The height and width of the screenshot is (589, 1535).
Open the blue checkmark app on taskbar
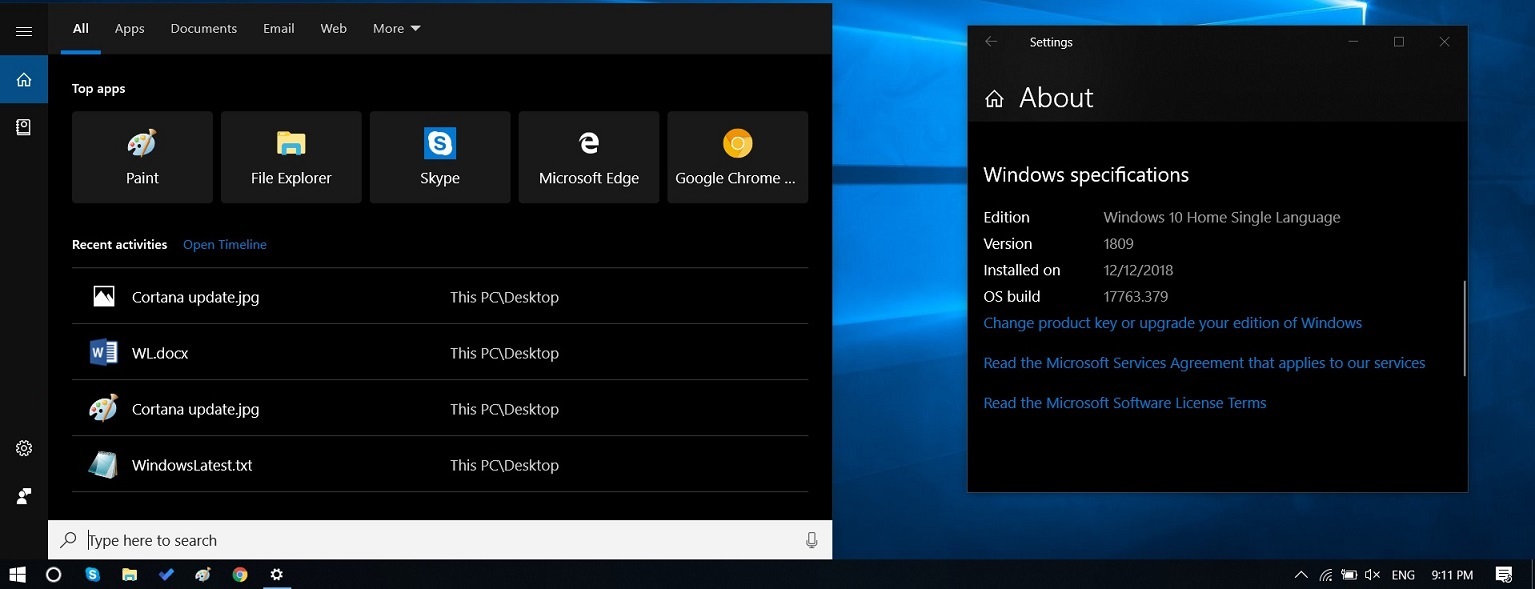166,575
